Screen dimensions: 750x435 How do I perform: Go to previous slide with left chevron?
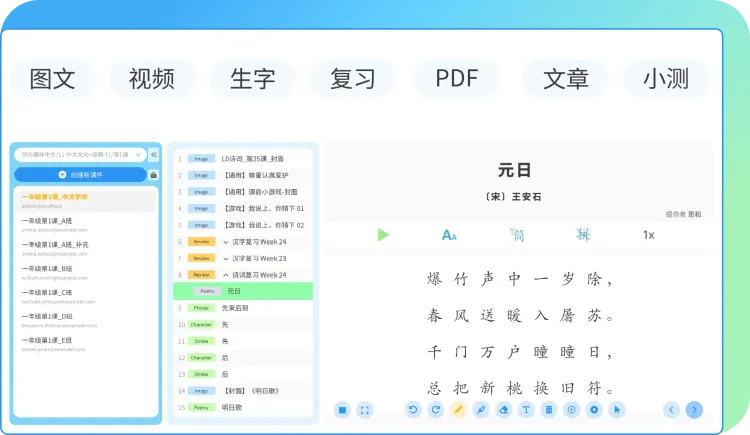click(671, 410)
